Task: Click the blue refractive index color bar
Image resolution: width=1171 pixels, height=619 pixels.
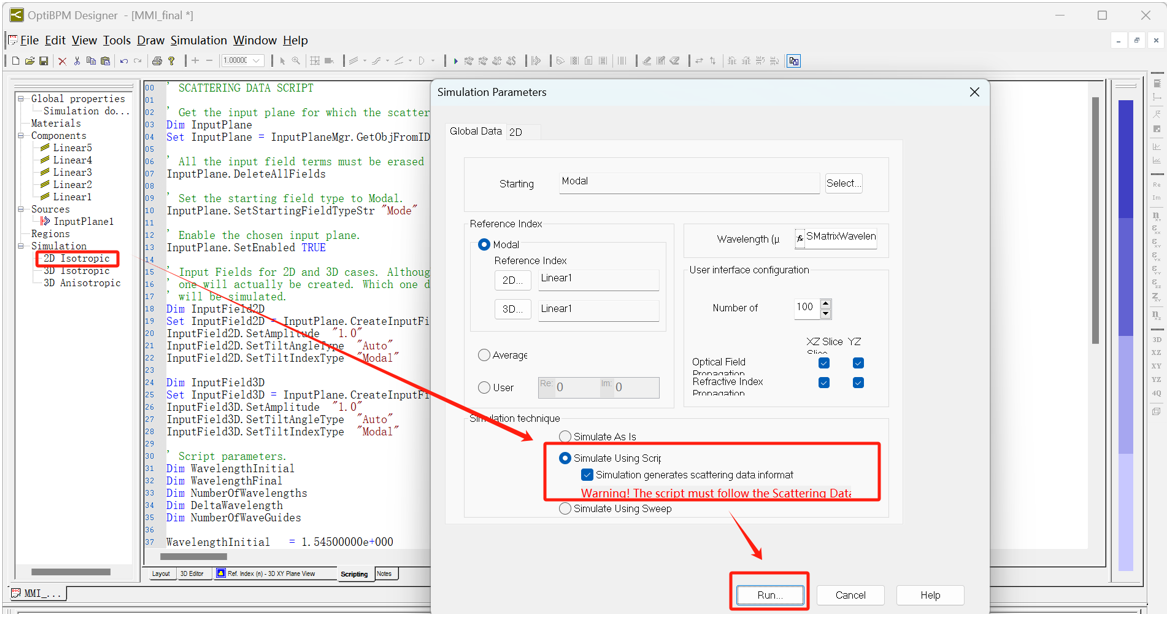Action: (1125, 300)
